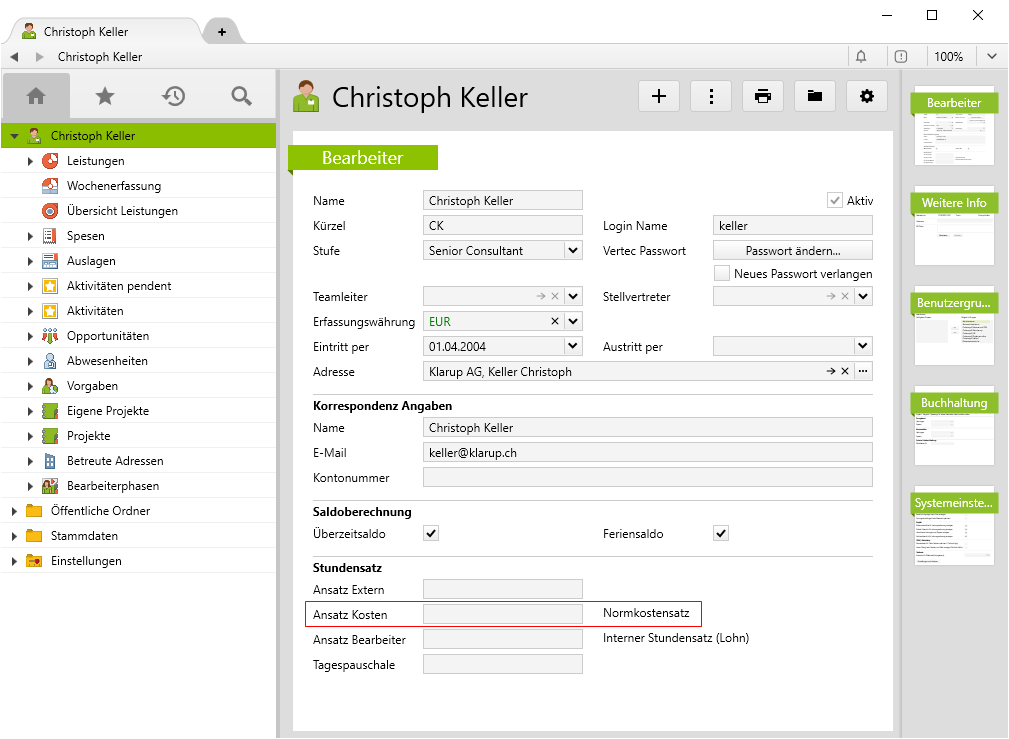Click the Passwort ändern button
This screenshot has height=739, width=1009.
click(793, 250)
